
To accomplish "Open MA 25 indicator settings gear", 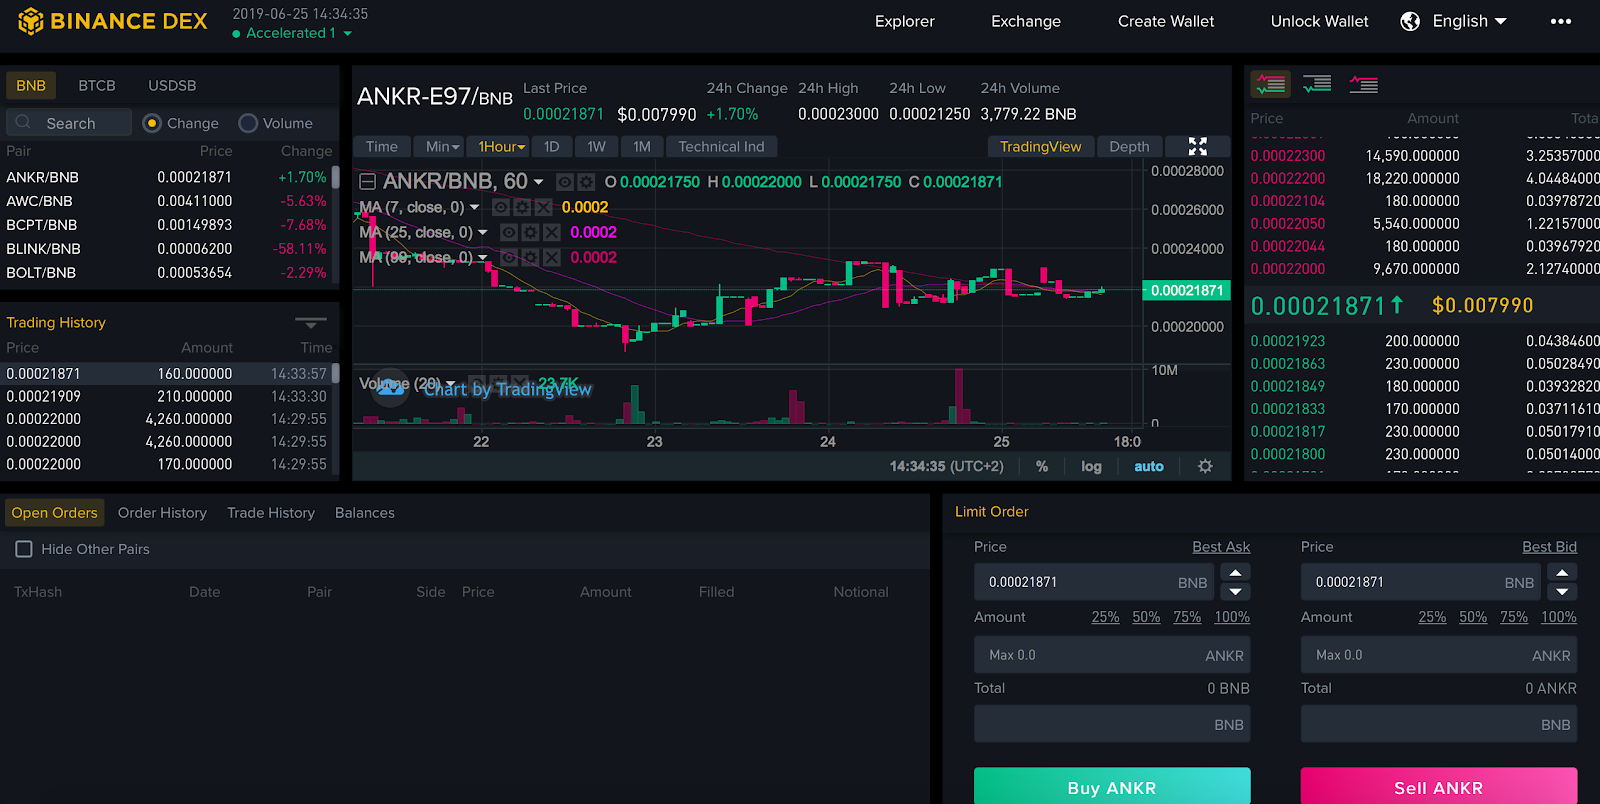I will (530, 232).
